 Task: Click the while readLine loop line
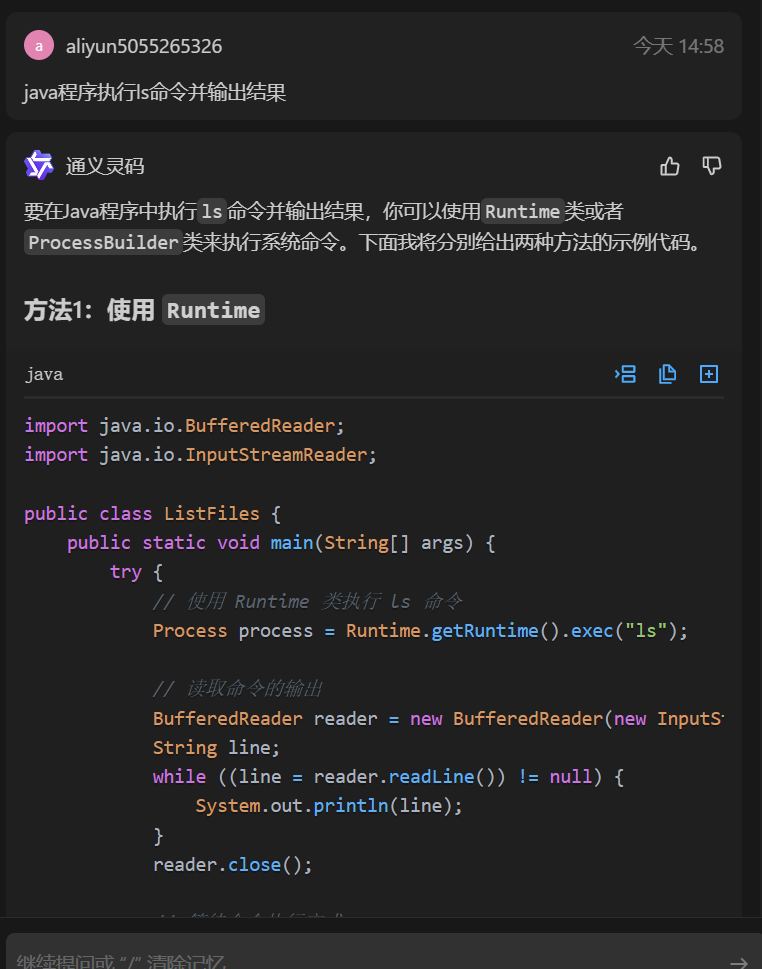pyautogui.click(x=388, y=777)
